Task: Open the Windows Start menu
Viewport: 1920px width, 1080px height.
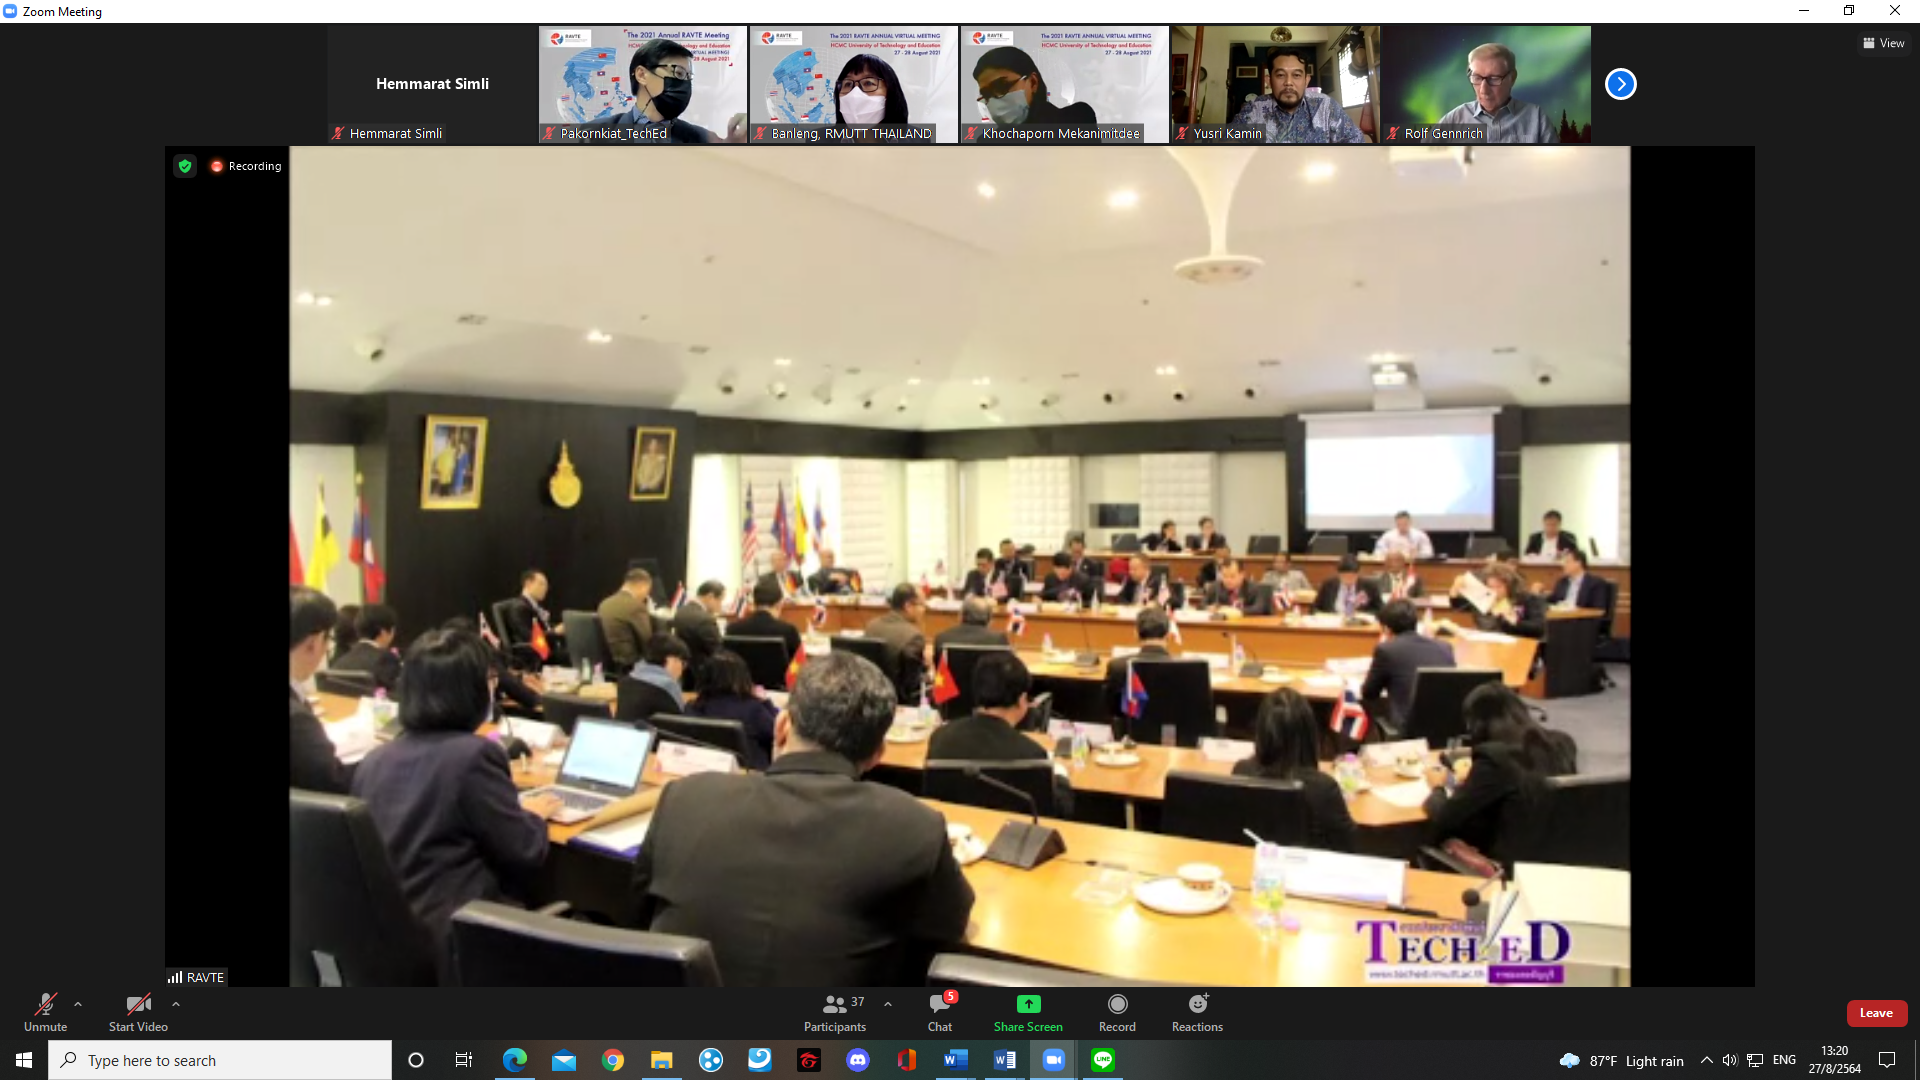Action: click(x=24, y=1060)
